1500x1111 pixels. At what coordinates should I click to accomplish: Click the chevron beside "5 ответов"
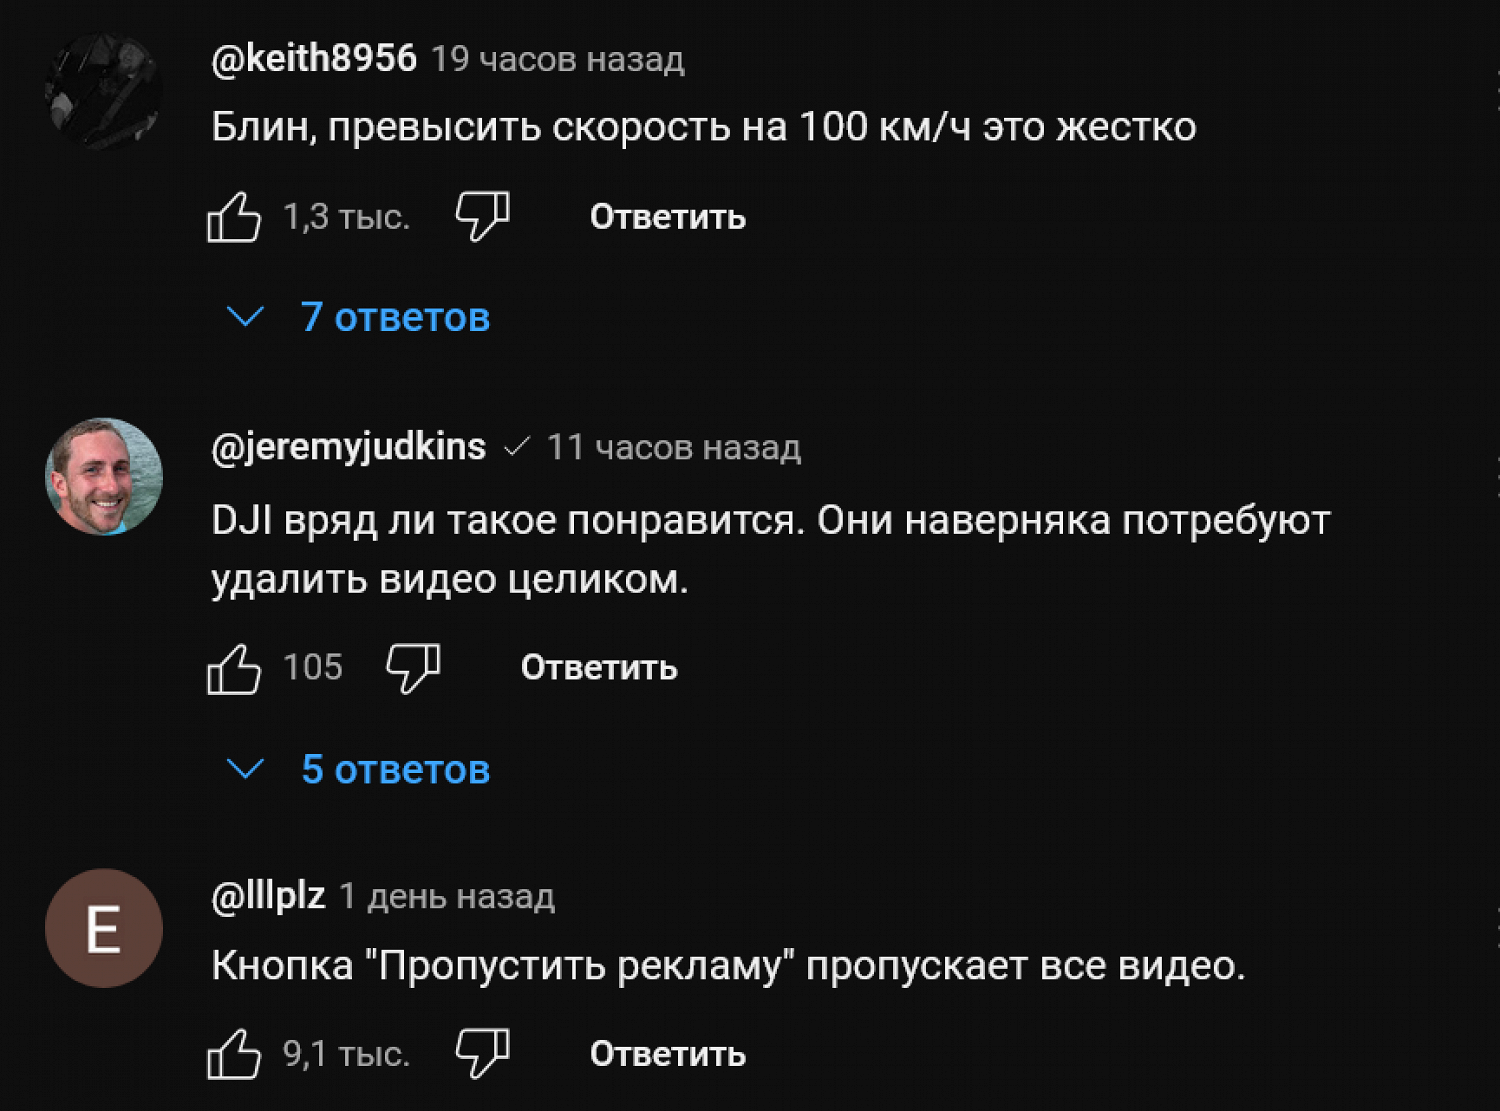tap(245, 769)
